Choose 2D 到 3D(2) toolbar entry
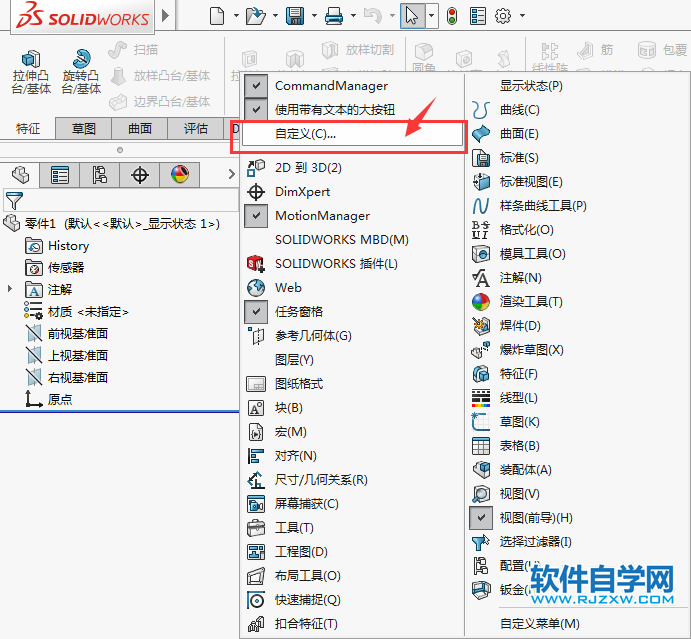691x639 pixels. (352, 168)
